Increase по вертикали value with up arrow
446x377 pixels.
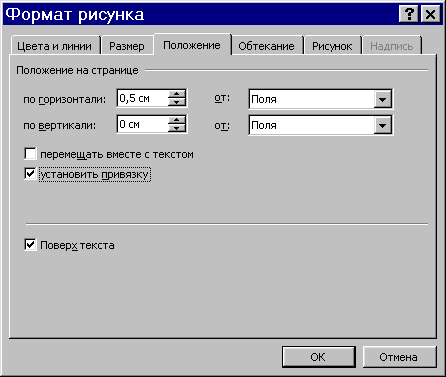click(x=176, y=120)
